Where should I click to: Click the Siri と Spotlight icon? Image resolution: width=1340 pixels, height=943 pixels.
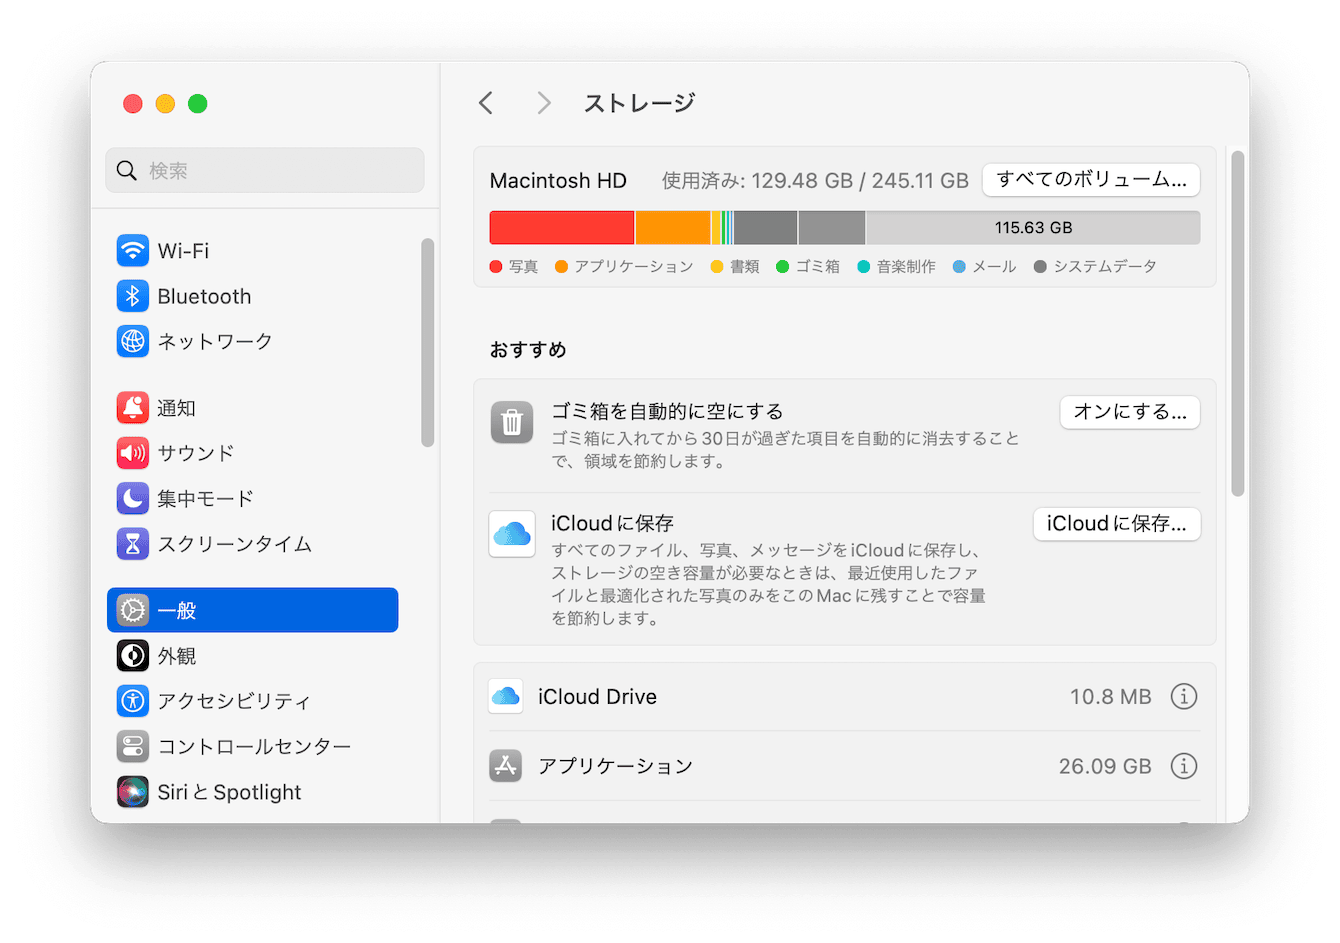[x=133, y=792]
